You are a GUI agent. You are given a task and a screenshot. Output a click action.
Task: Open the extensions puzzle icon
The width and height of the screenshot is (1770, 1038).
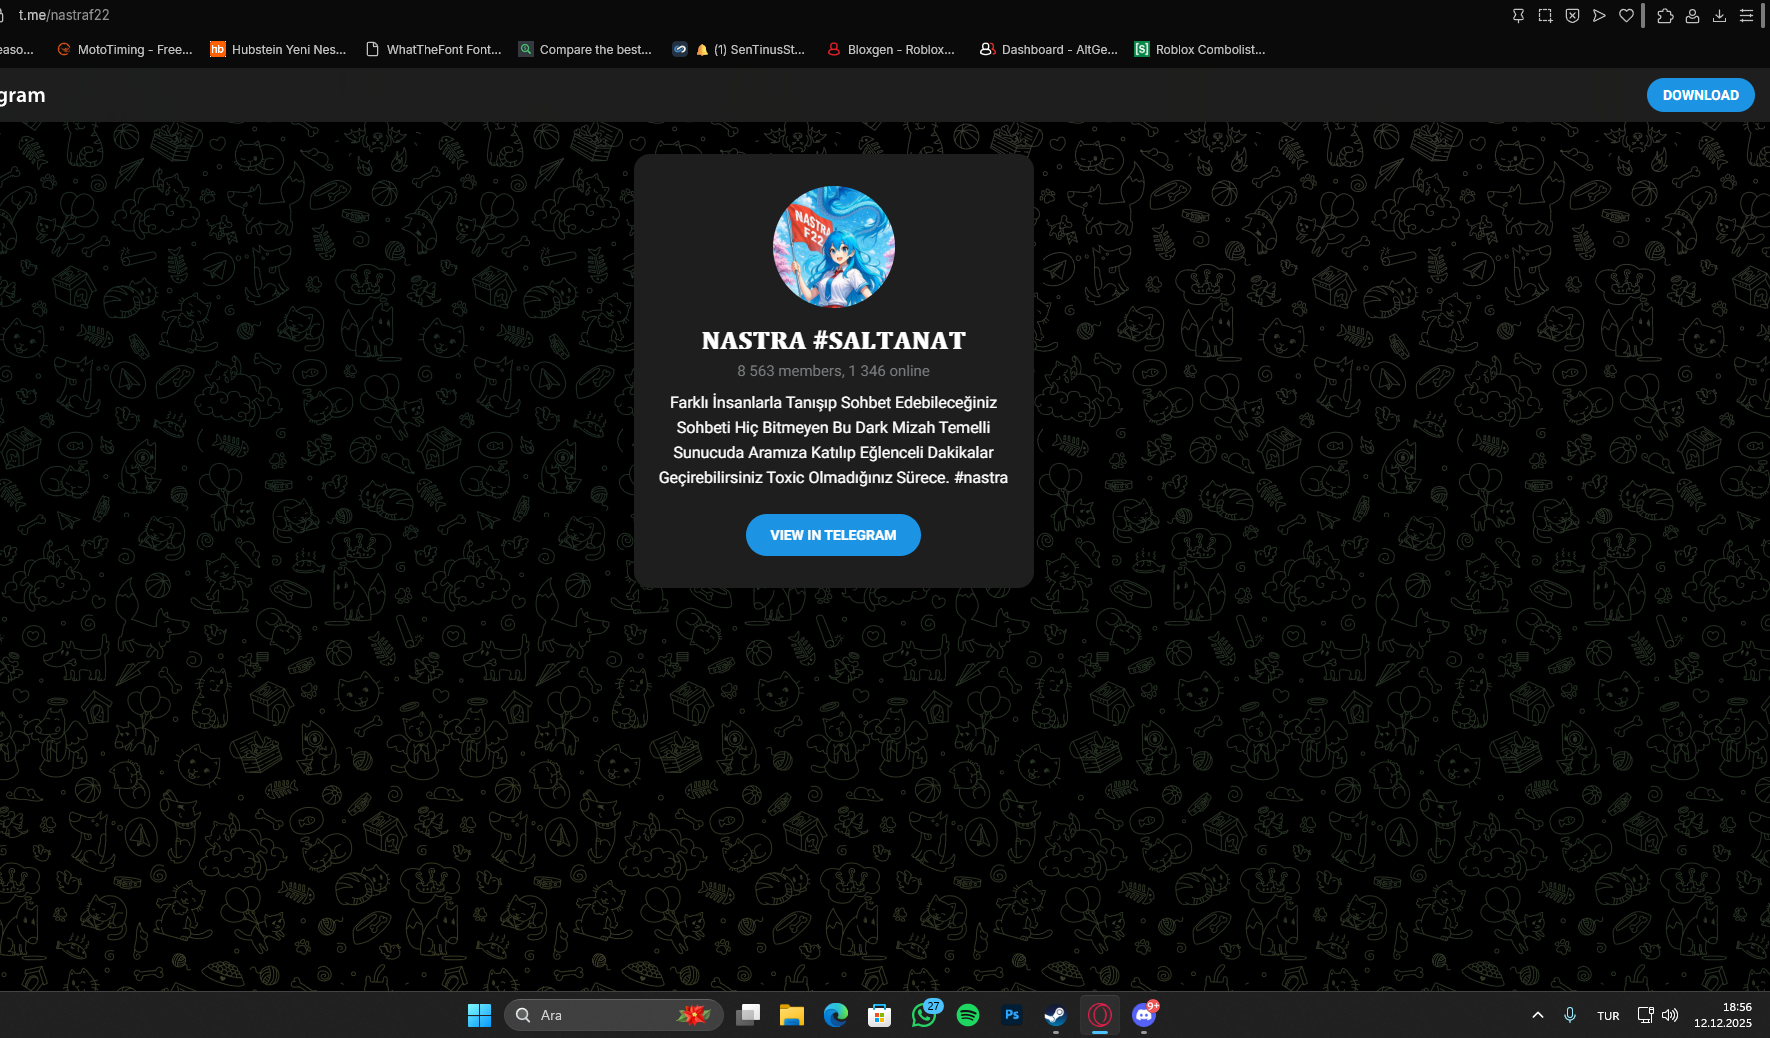click(1665, 15)
